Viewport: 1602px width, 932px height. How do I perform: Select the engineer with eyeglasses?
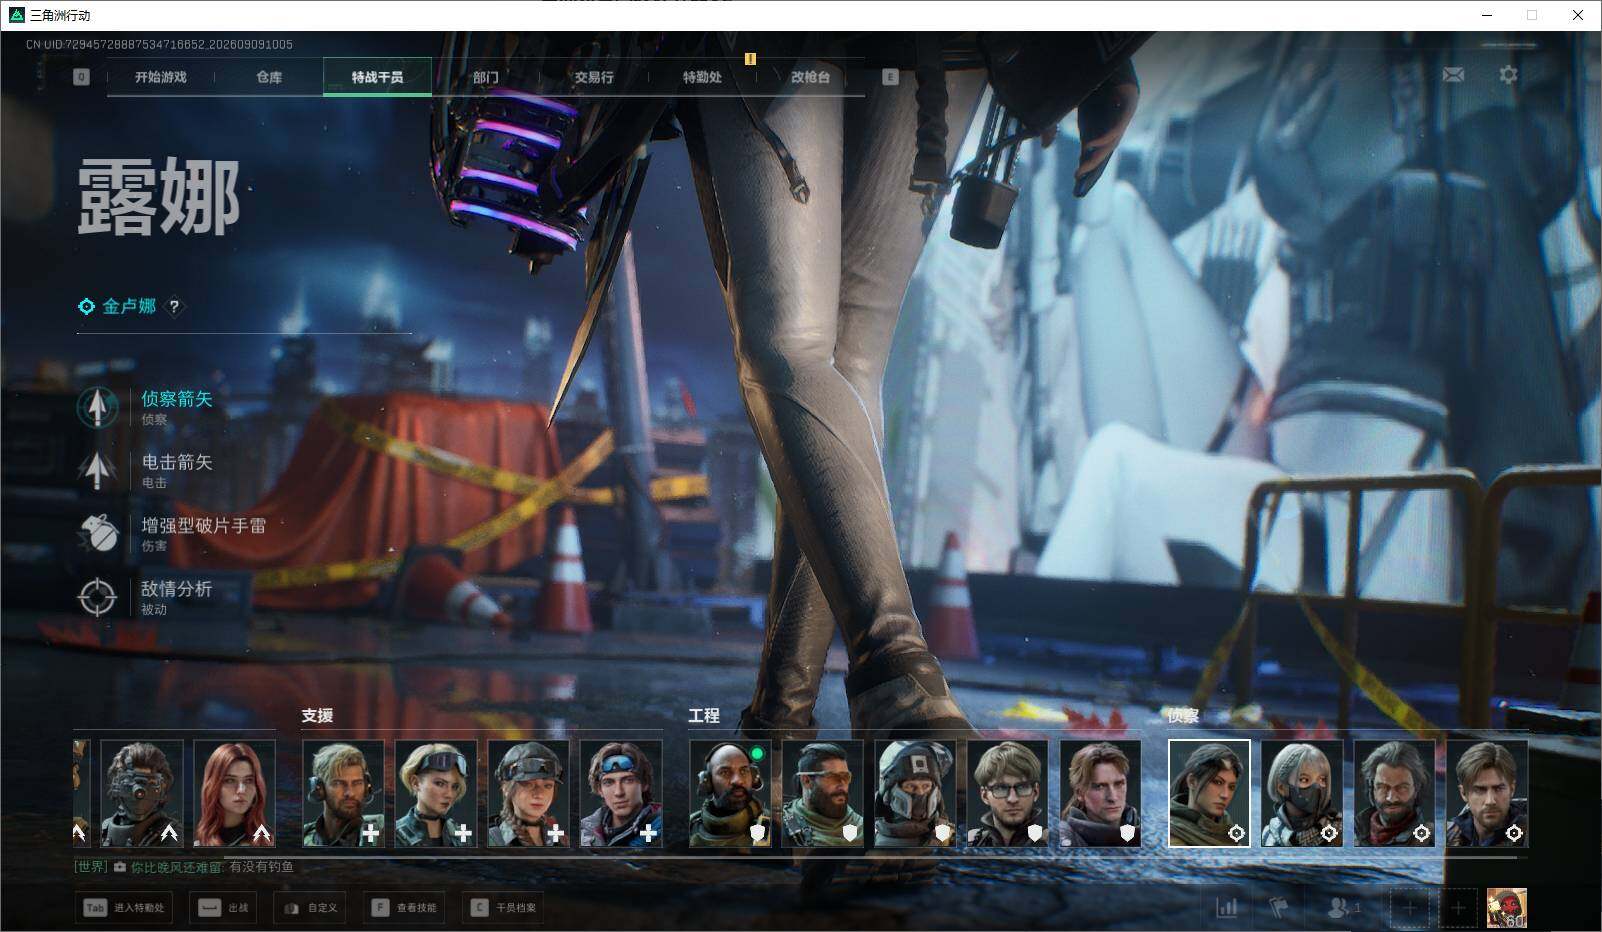click(1008, 793)
